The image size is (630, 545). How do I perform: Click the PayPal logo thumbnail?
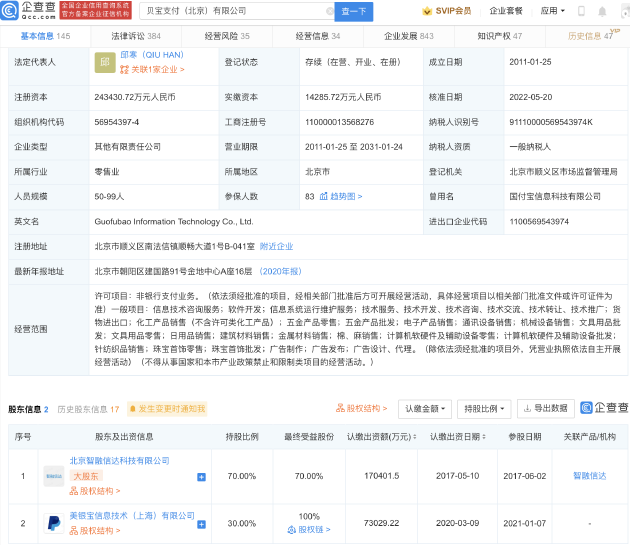tap(54, 523)
